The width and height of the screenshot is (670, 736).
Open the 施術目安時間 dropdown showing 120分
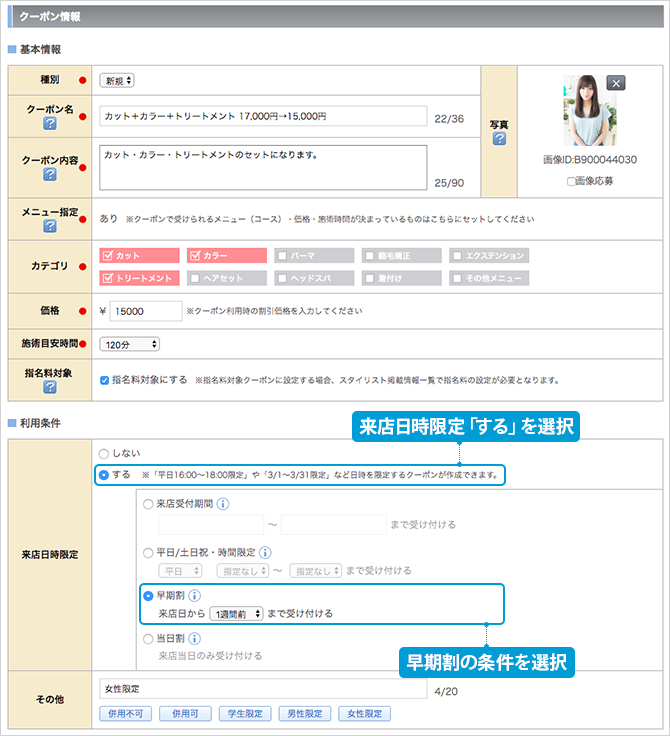130,344
